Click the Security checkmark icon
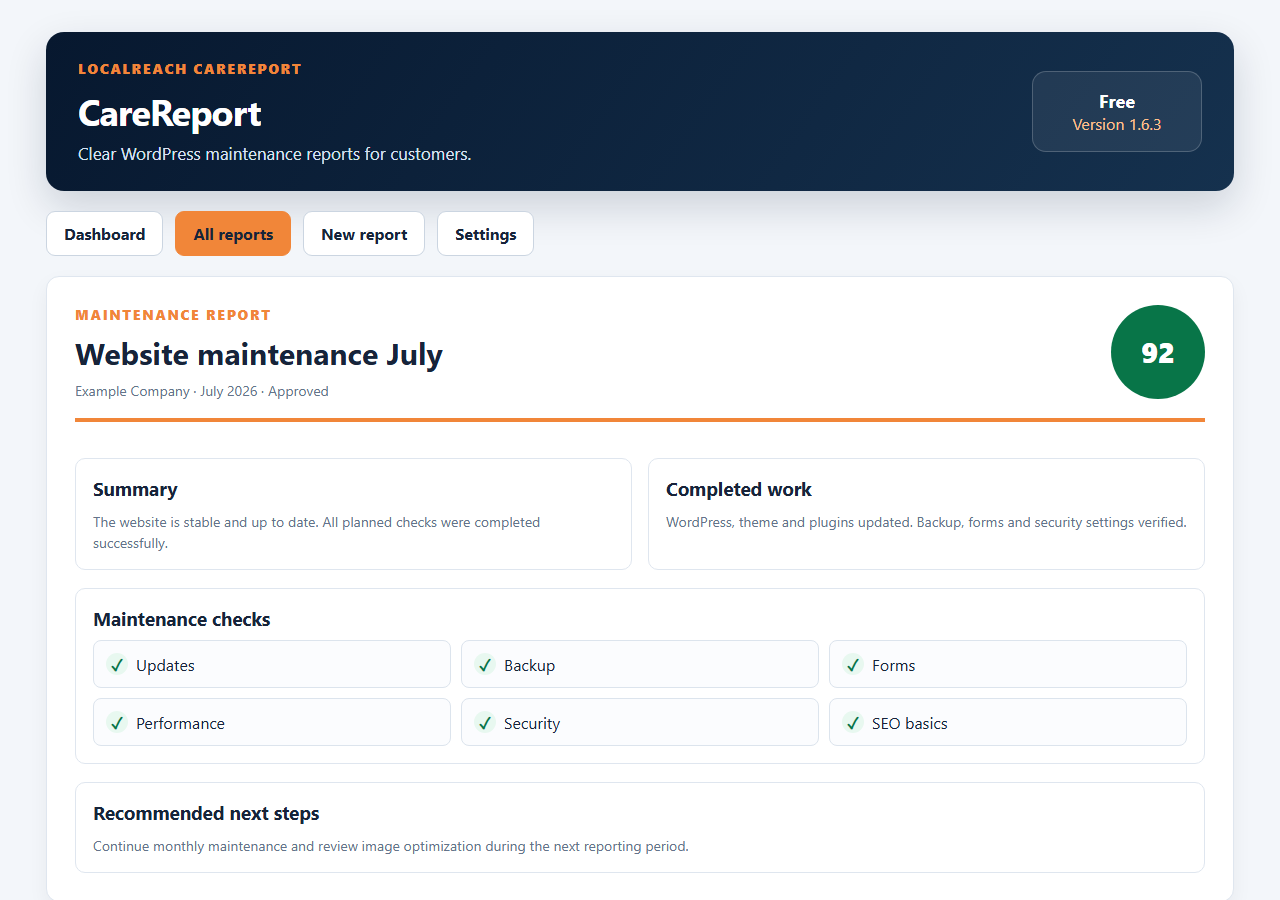Viewport: 1280px width, 900px height. [485, 722]
